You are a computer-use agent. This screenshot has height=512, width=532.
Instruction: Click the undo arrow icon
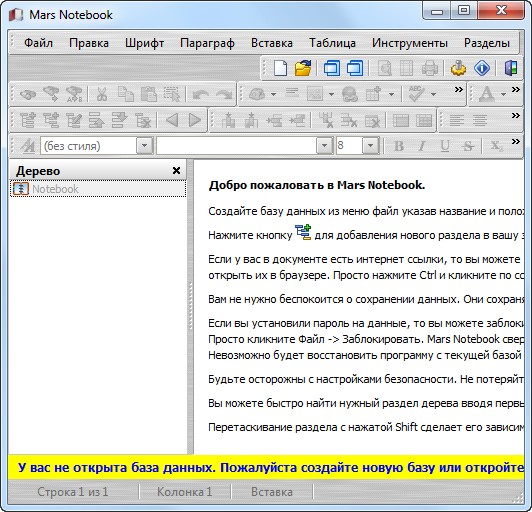coord(201,94)
